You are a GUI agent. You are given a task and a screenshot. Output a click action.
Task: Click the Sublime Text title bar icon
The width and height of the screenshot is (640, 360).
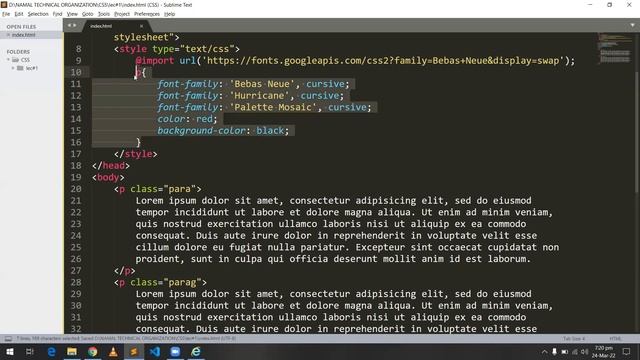[x=4, y=4]
